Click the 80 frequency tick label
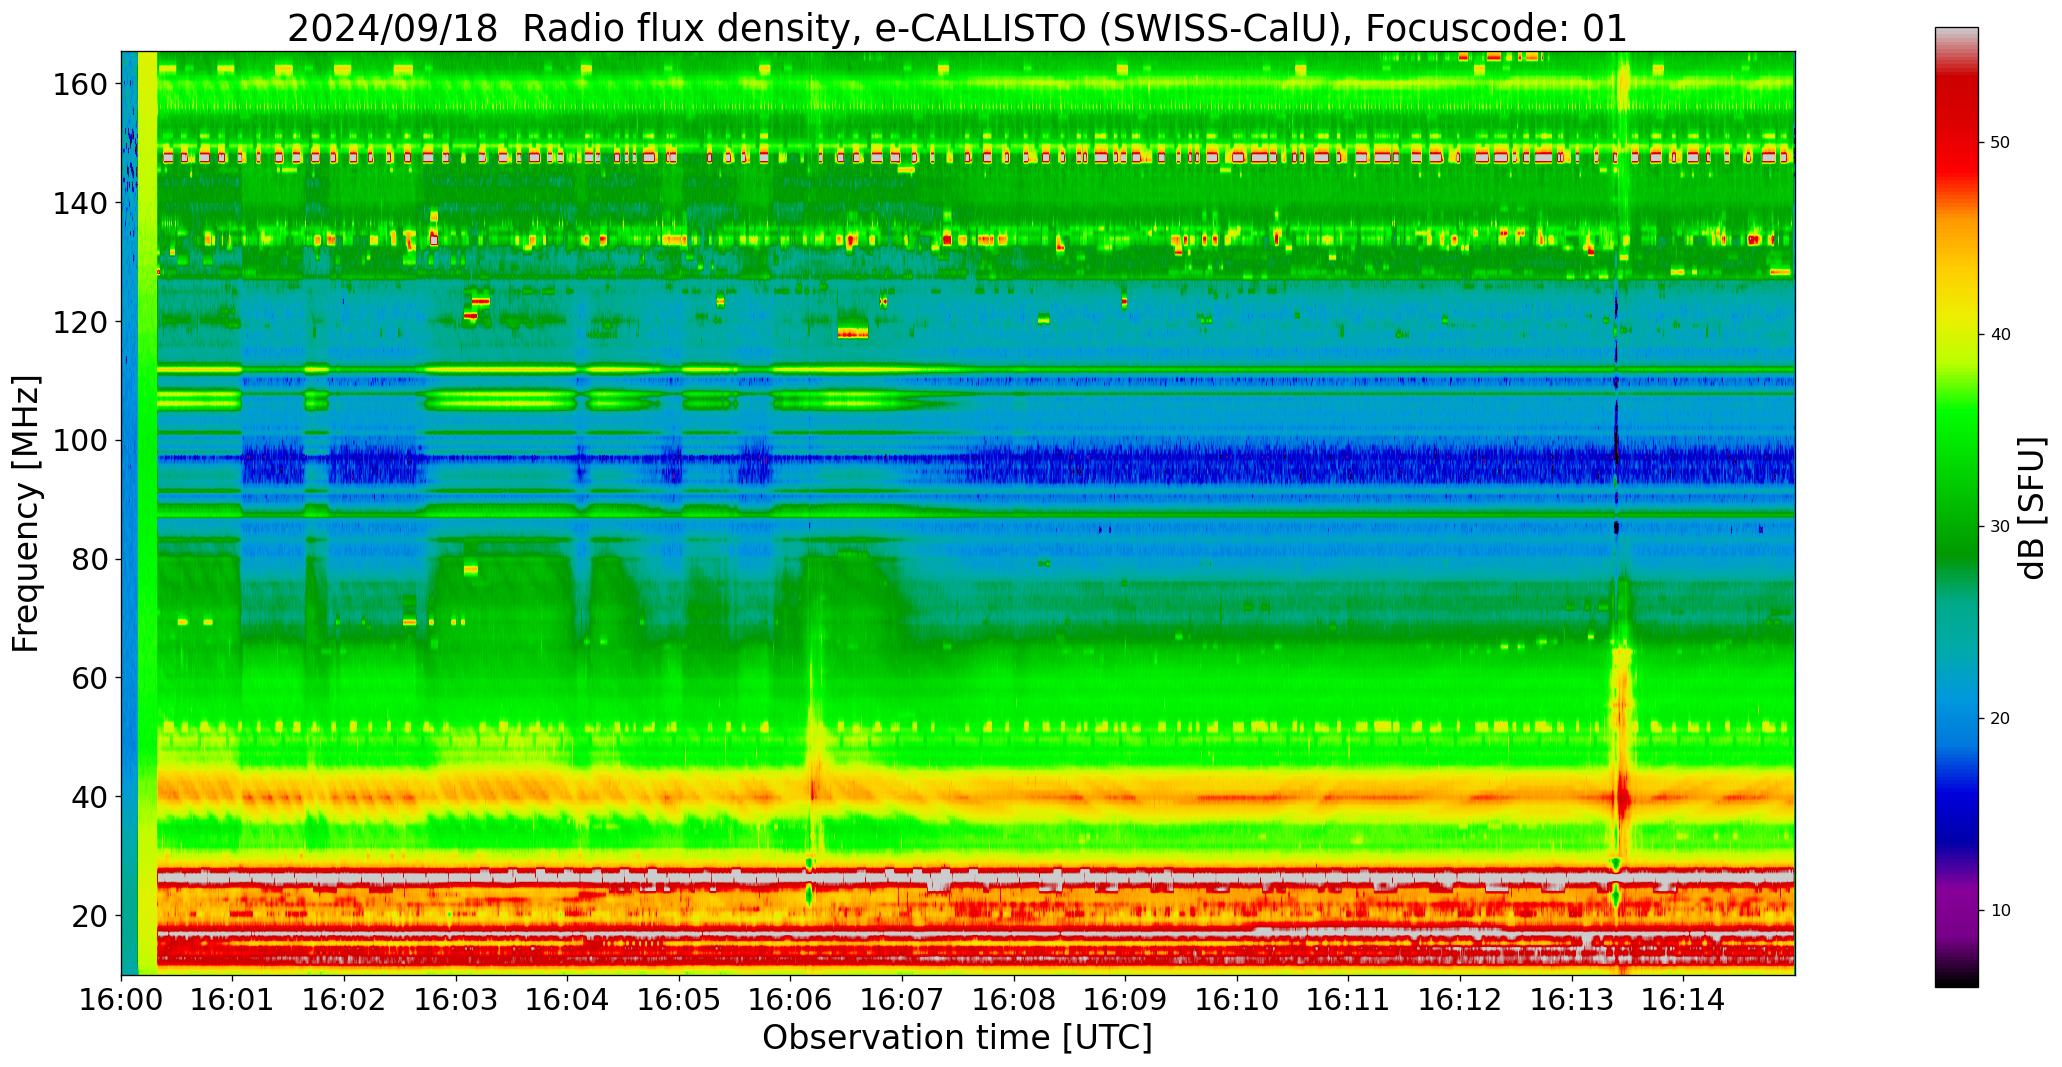The image size is (2062, 1067). pyautogui.click(x=90, y=559)
